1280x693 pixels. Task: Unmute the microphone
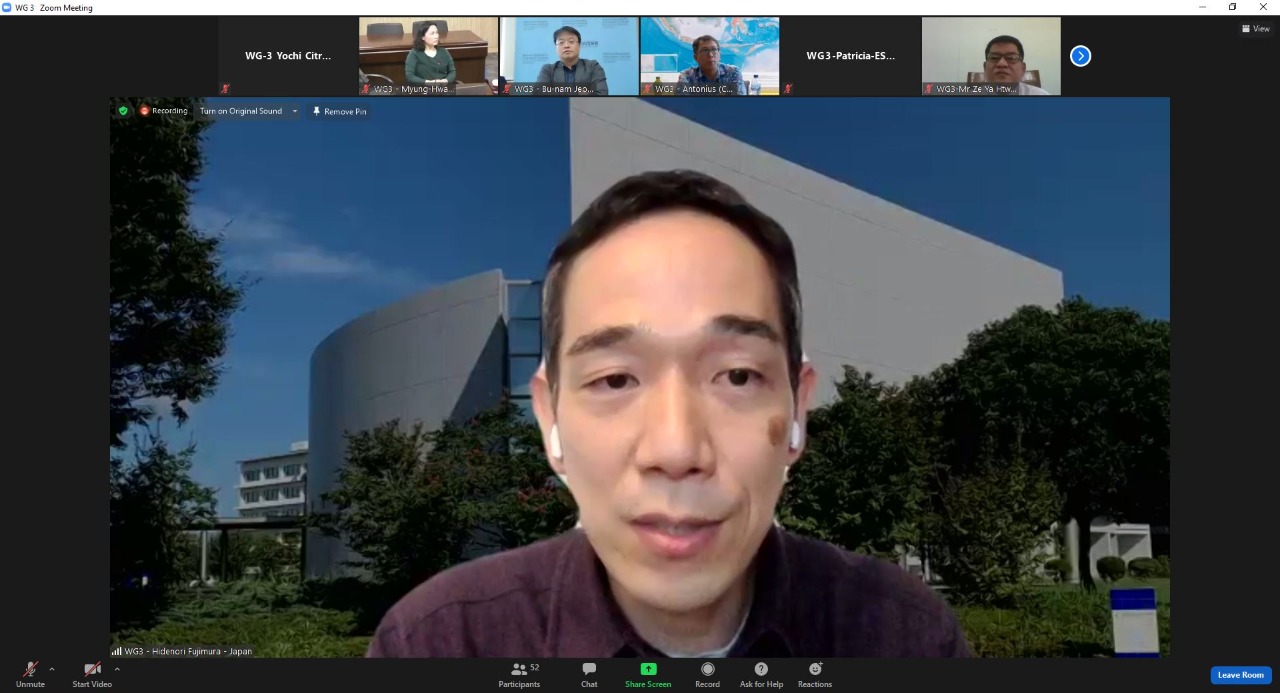tap(30, 671)
